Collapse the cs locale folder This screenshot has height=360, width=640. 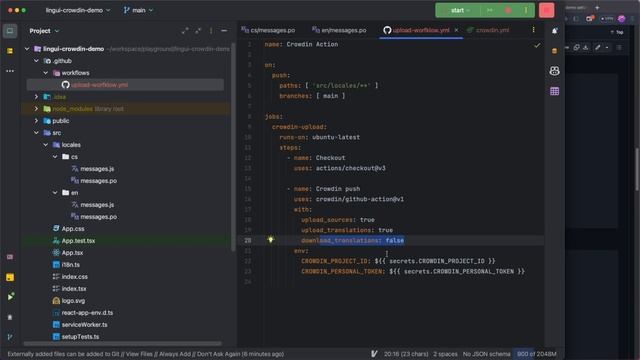point(55,157)
